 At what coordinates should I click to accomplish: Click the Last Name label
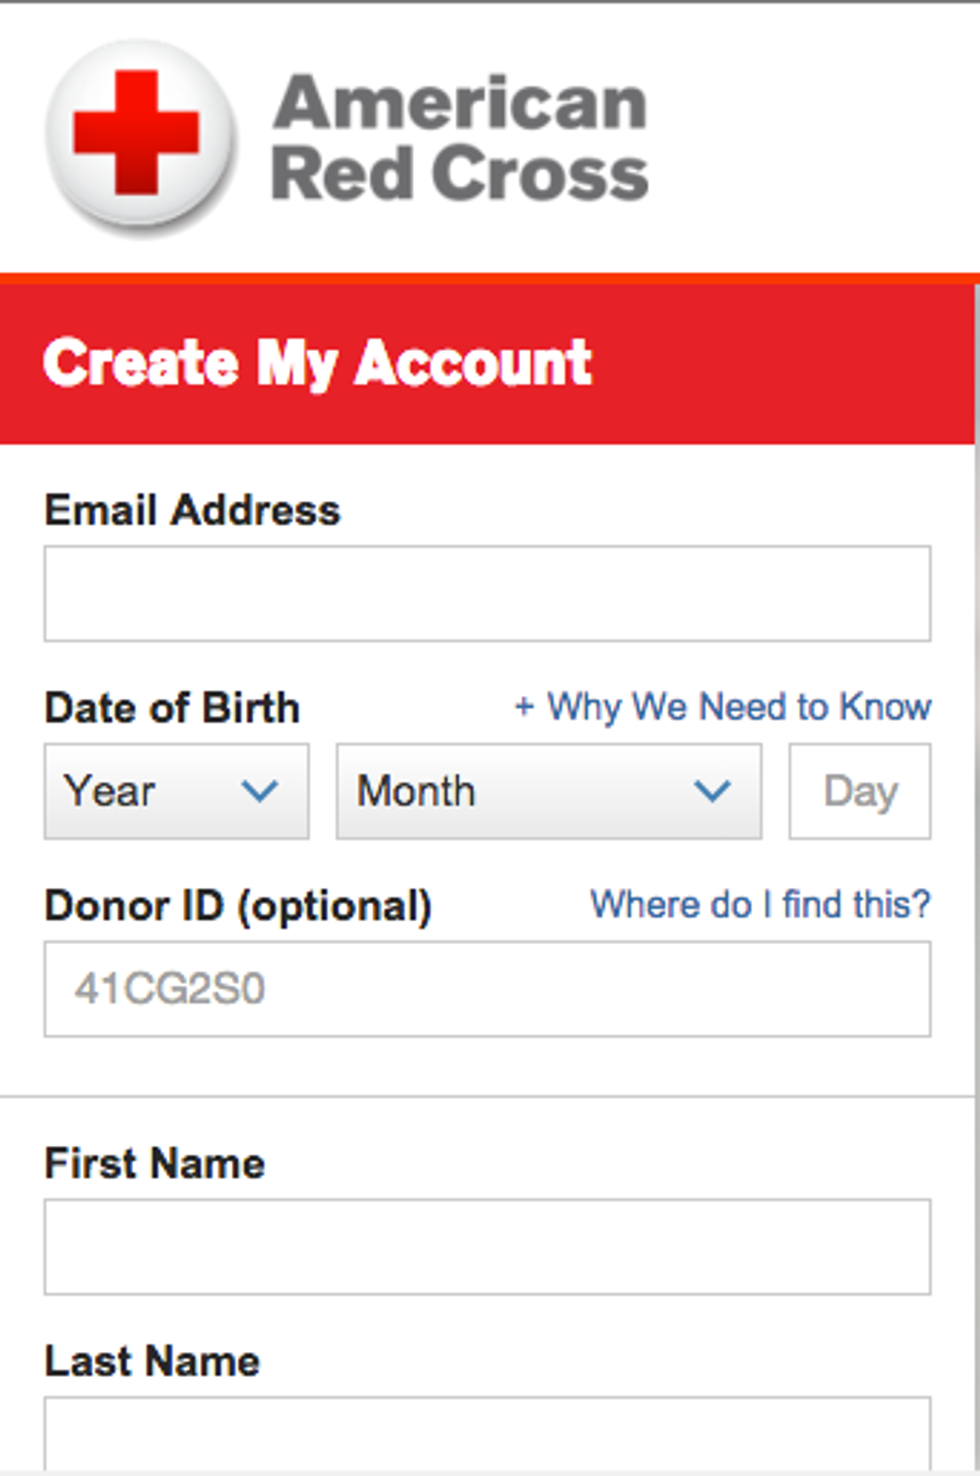pyautogui.click(x=152, y=1362)
